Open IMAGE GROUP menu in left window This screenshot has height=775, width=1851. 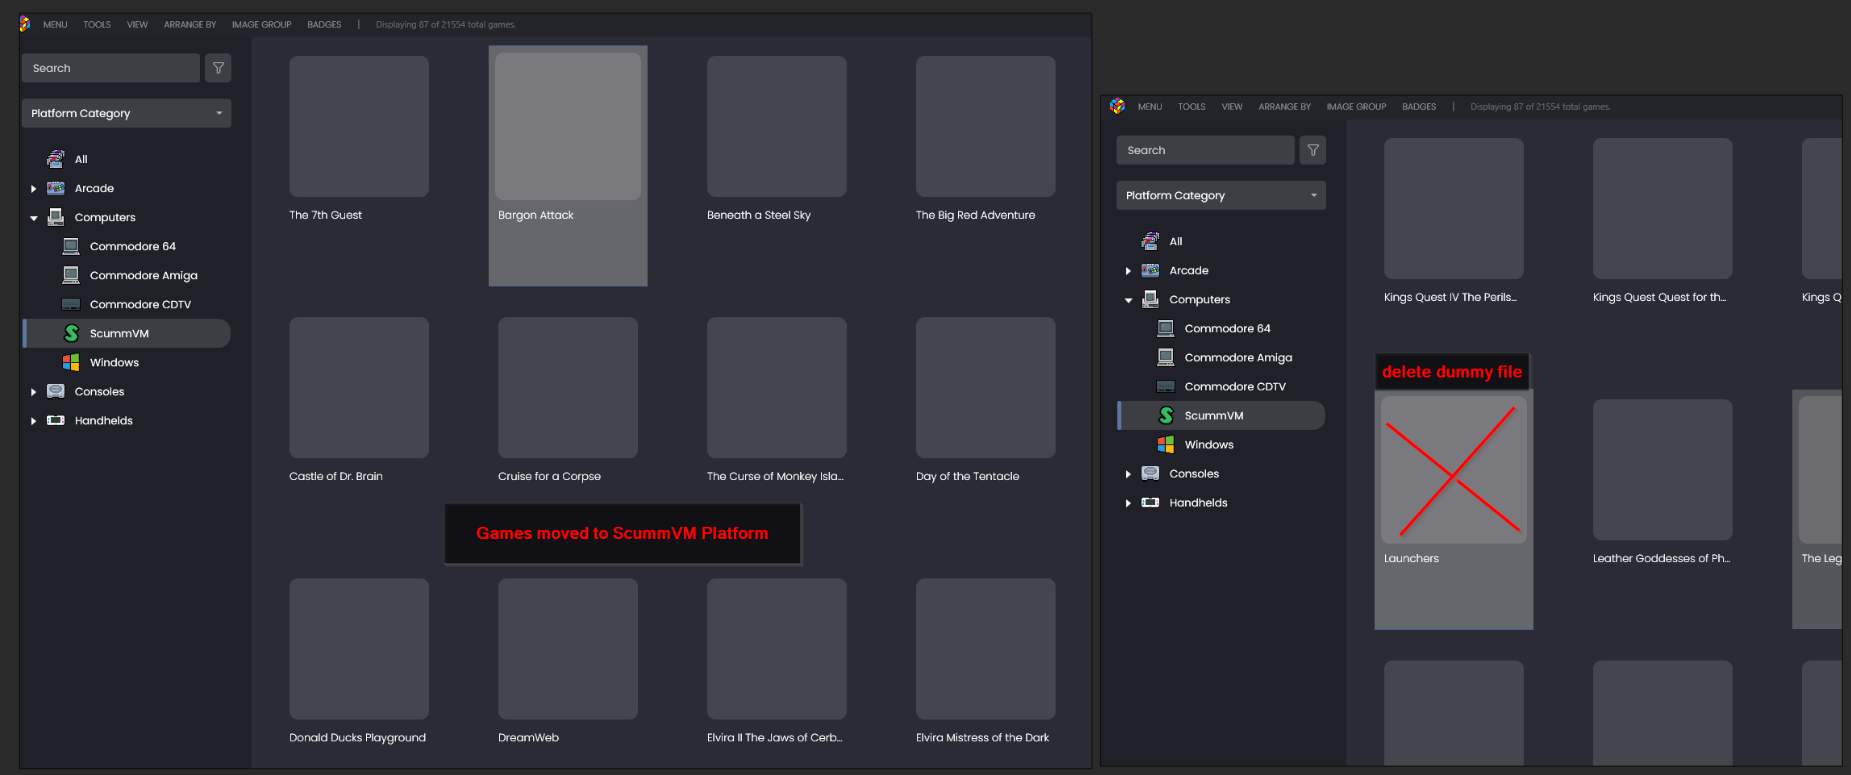coord(261,24)
